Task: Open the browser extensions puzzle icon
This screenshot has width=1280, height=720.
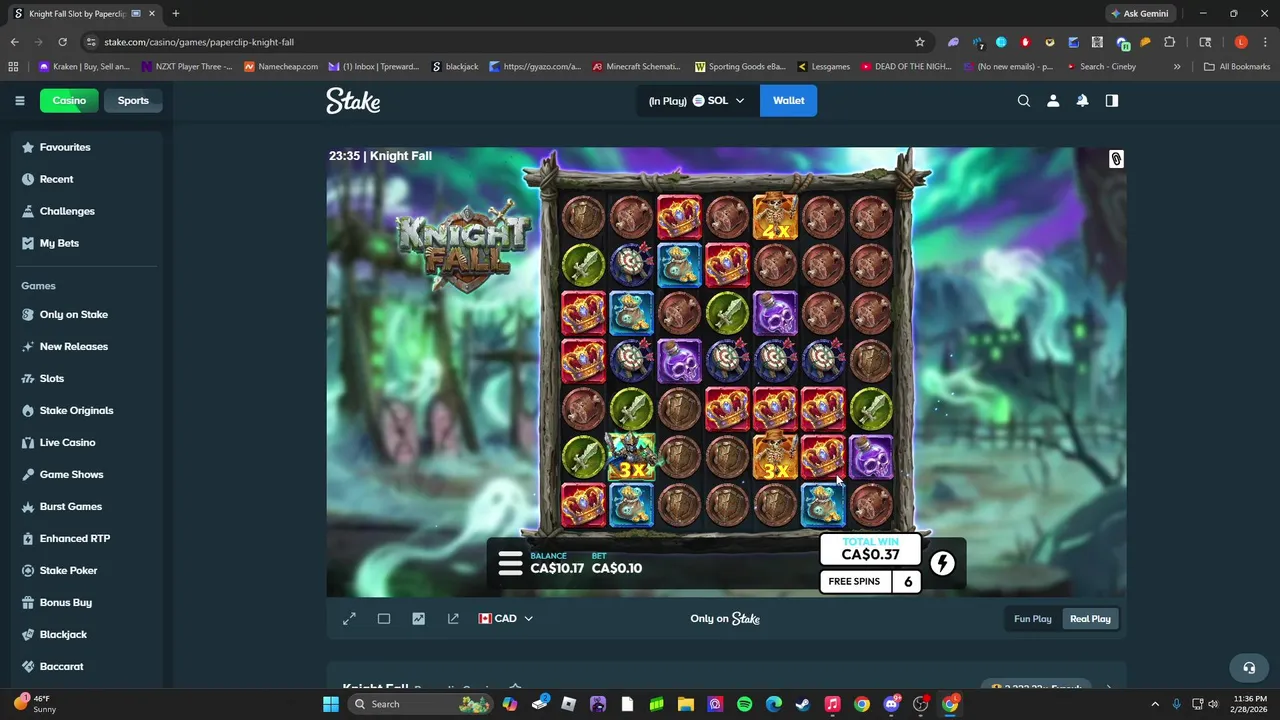Action: [x=1169, y=42]
